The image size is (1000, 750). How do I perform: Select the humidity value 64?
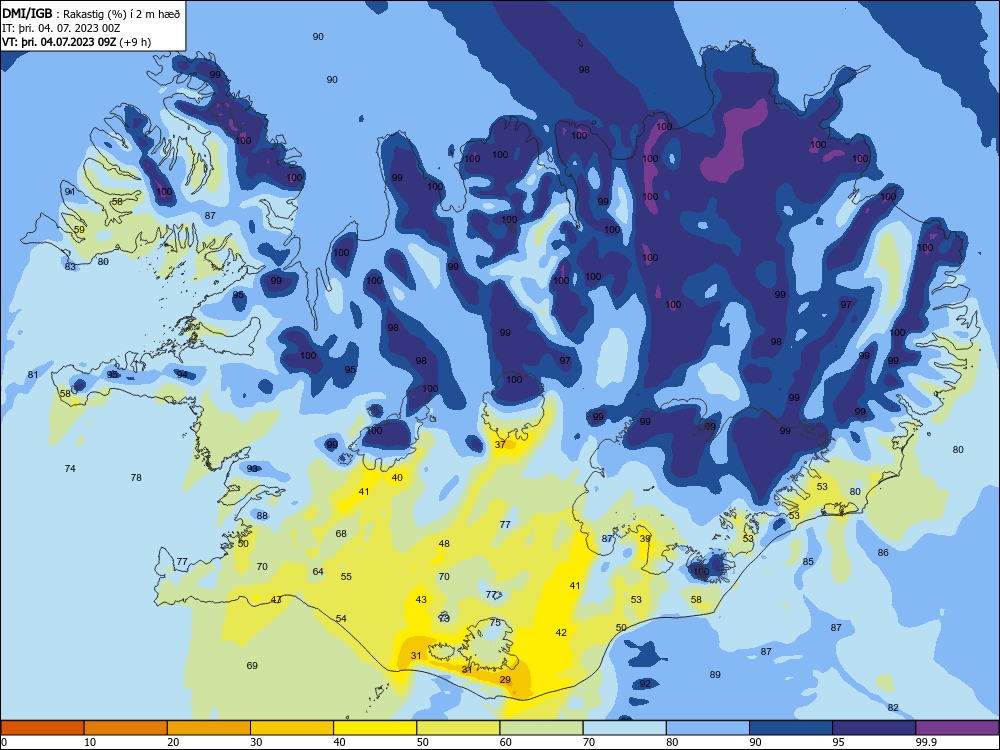tap(318, 571)
